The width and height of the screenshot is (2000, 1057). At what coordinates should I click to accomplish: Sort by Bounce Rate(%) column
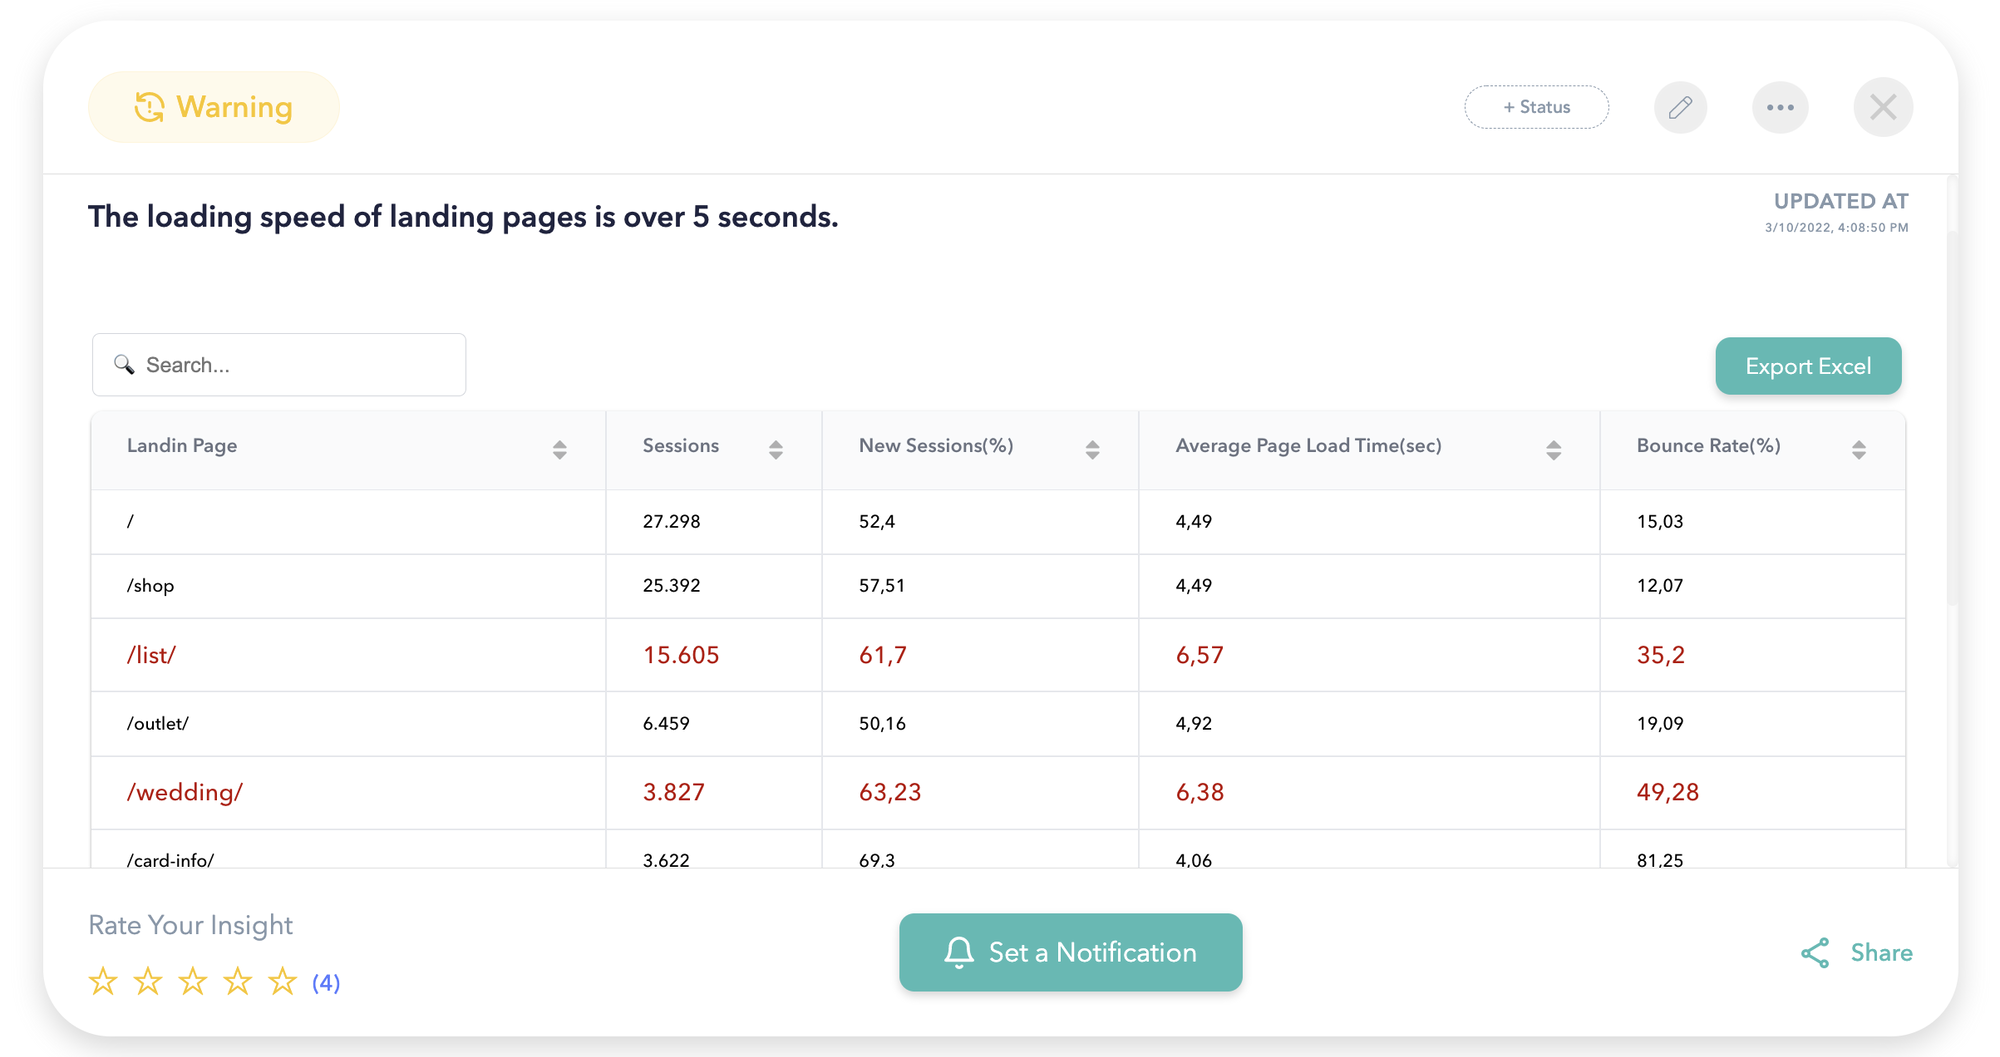click(x=1858, y=450)
